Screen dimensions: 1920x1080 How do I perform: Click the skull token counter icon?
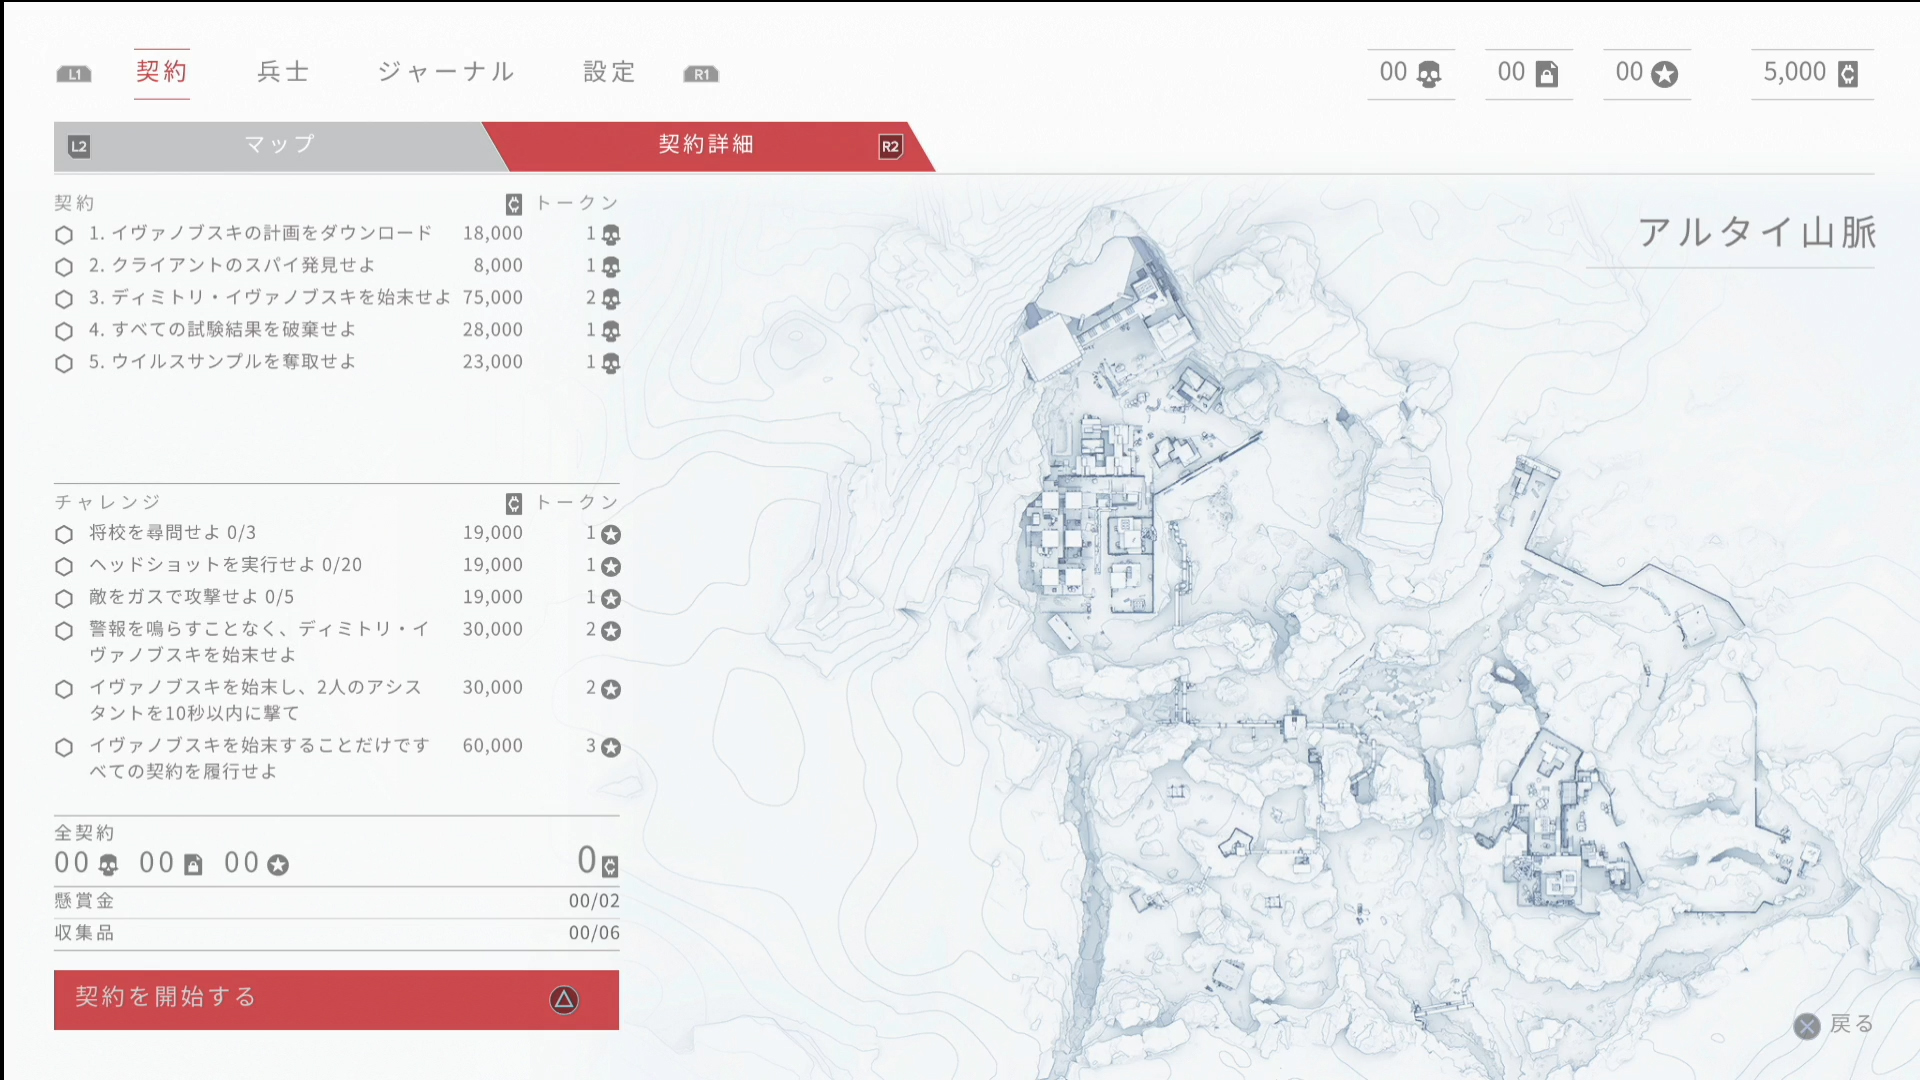[1429, 74]
